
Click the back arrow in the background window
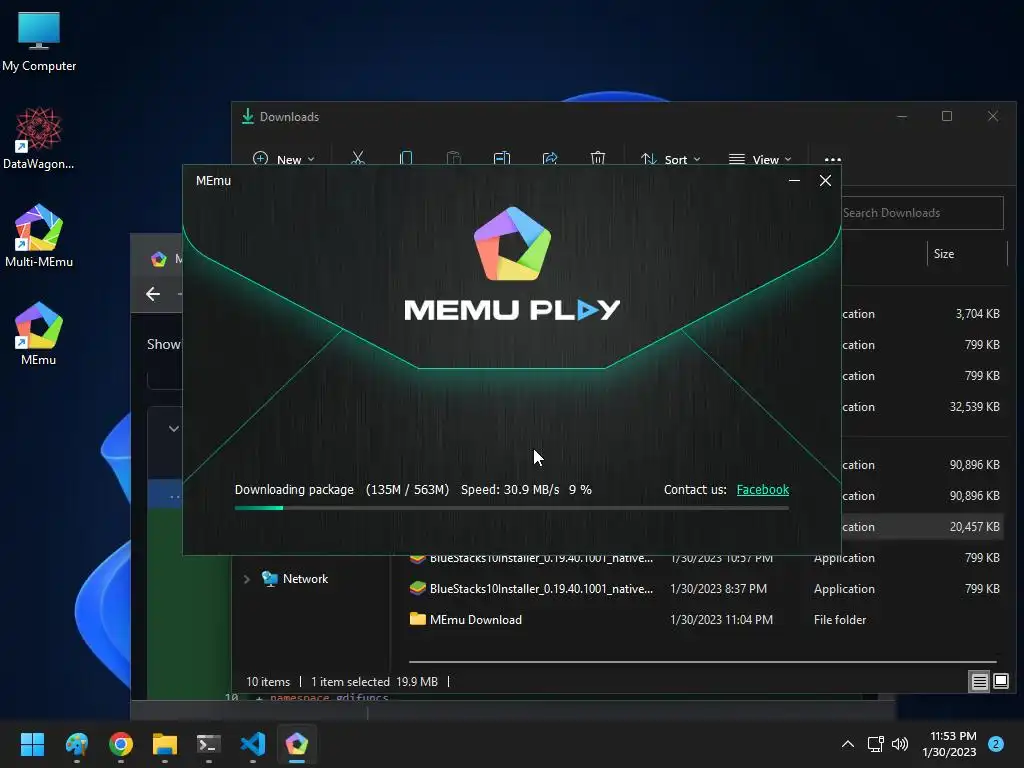click(x=153, y=295)
